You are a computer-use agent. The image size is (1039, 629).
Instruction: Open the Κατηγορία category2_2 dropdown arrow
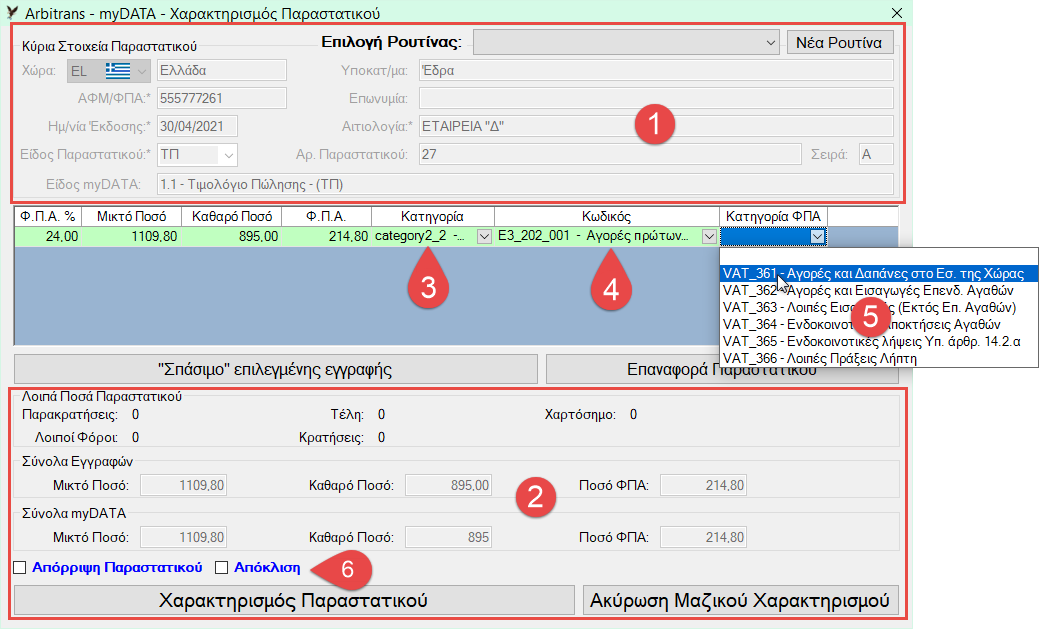[484, 237]
